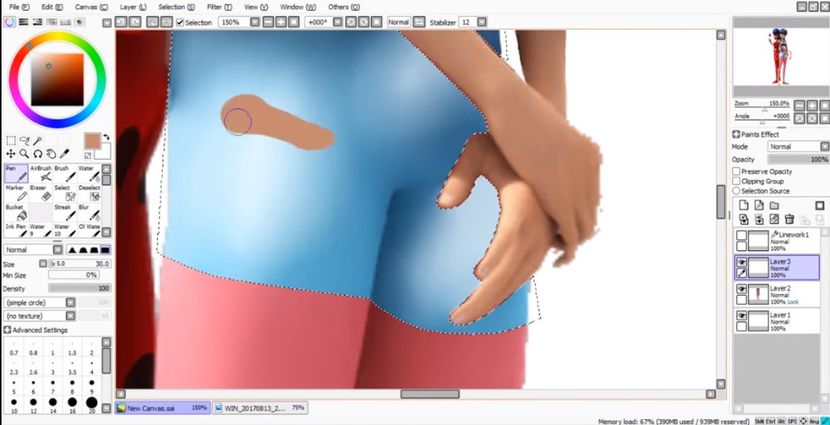Screen dimensions: 830x425
Task: Enable the Preserve Opacity checkbox
Action: click(x=737, y=171)
